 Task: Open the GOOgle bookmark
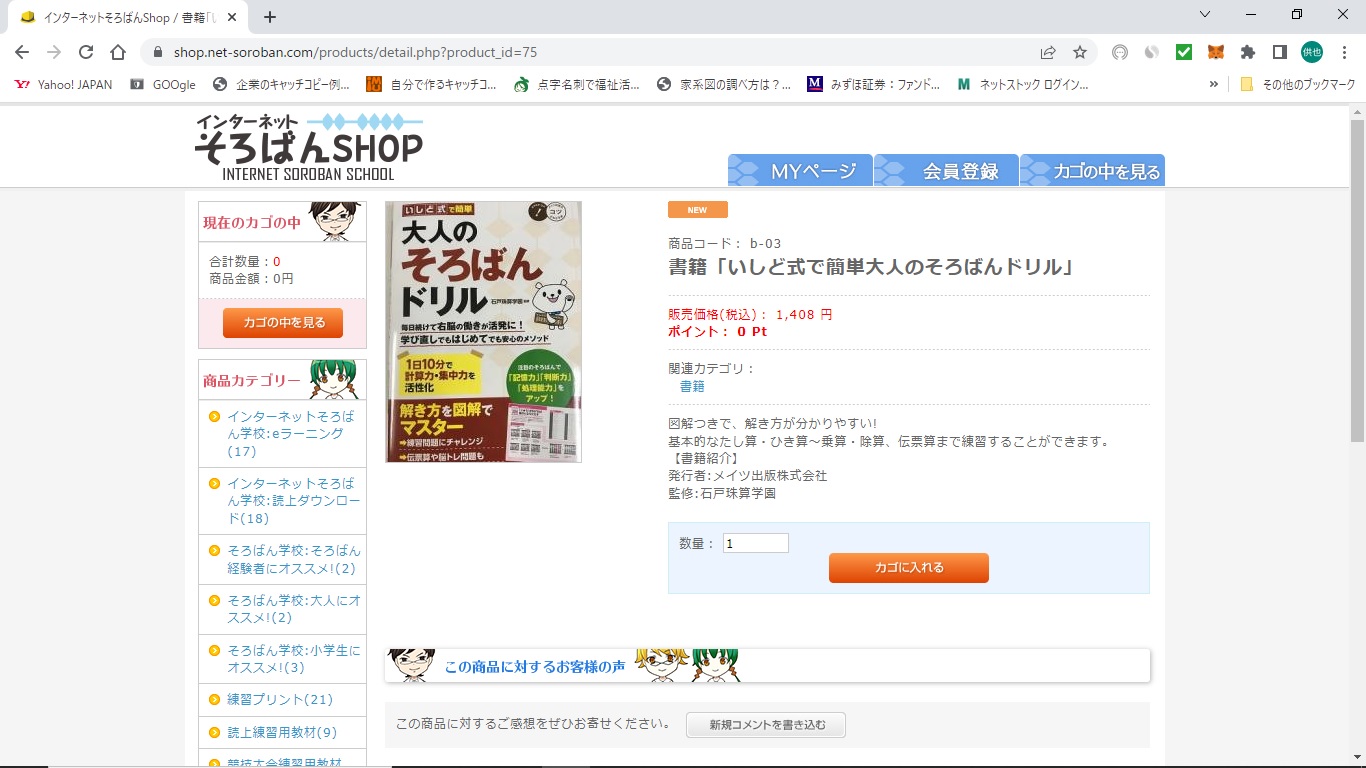(164, 85)
